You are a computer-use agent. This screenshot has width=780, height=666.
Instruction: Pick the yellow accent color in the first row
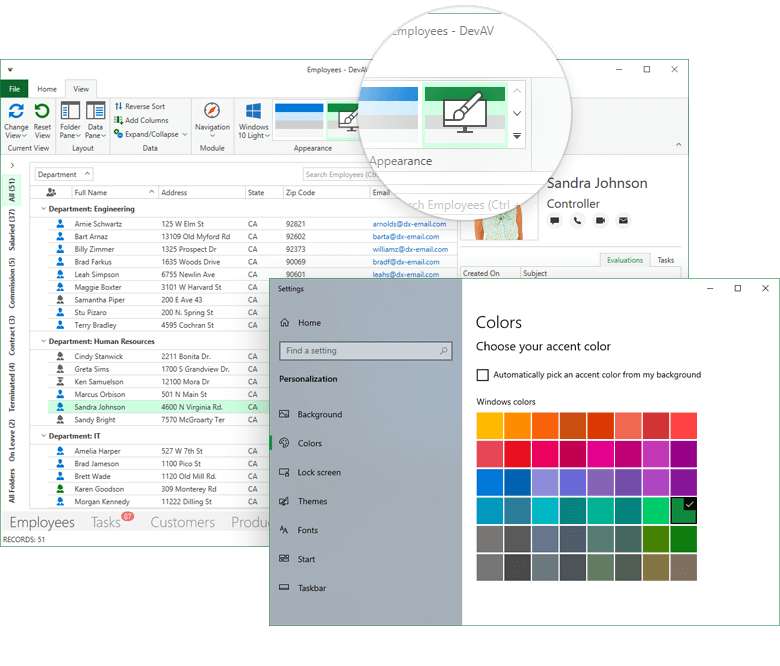[489, 426]
